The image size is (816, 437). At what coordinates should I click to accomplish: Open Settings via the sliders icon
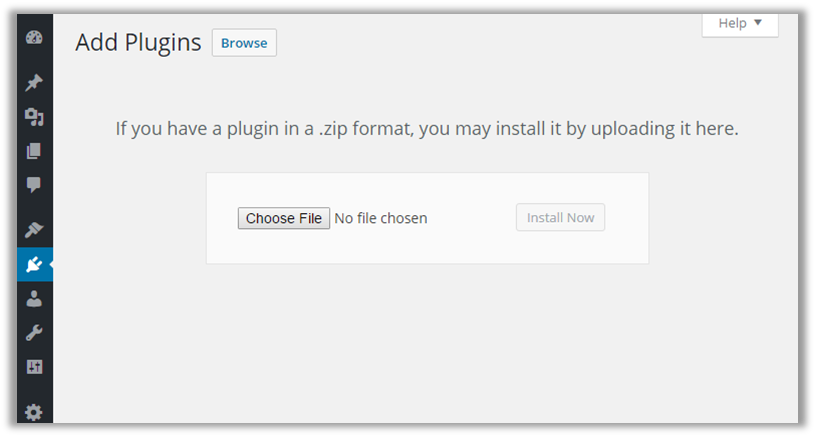point(34,366)
